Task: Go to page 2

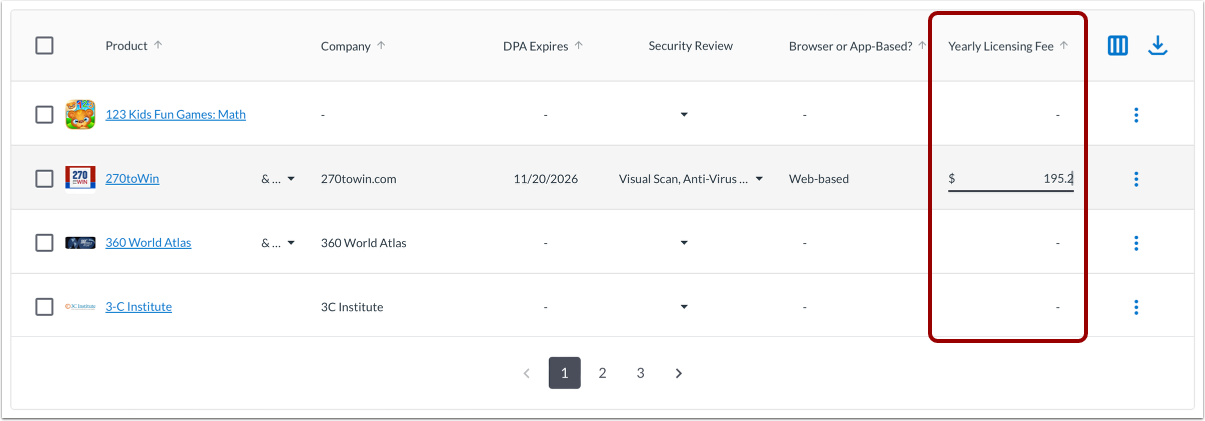Action: click(602, 373)
